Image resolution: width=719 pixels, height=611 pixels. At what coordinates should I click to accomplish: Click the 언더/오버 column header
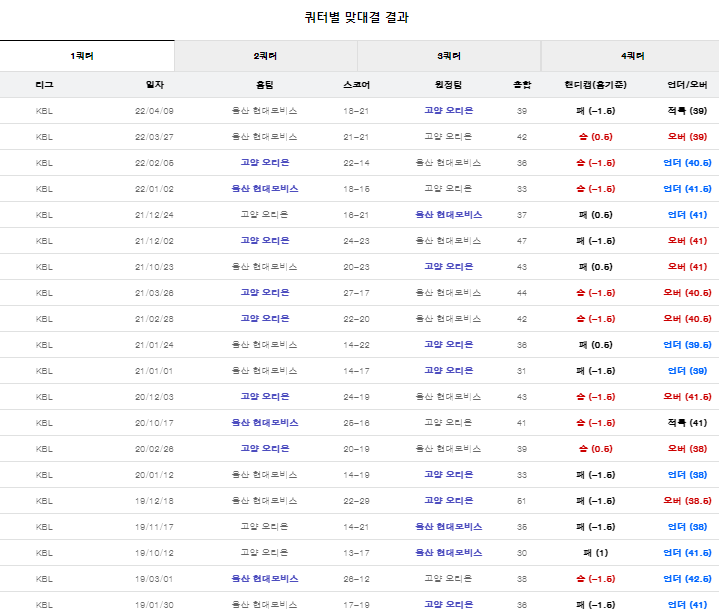point(687,84)
